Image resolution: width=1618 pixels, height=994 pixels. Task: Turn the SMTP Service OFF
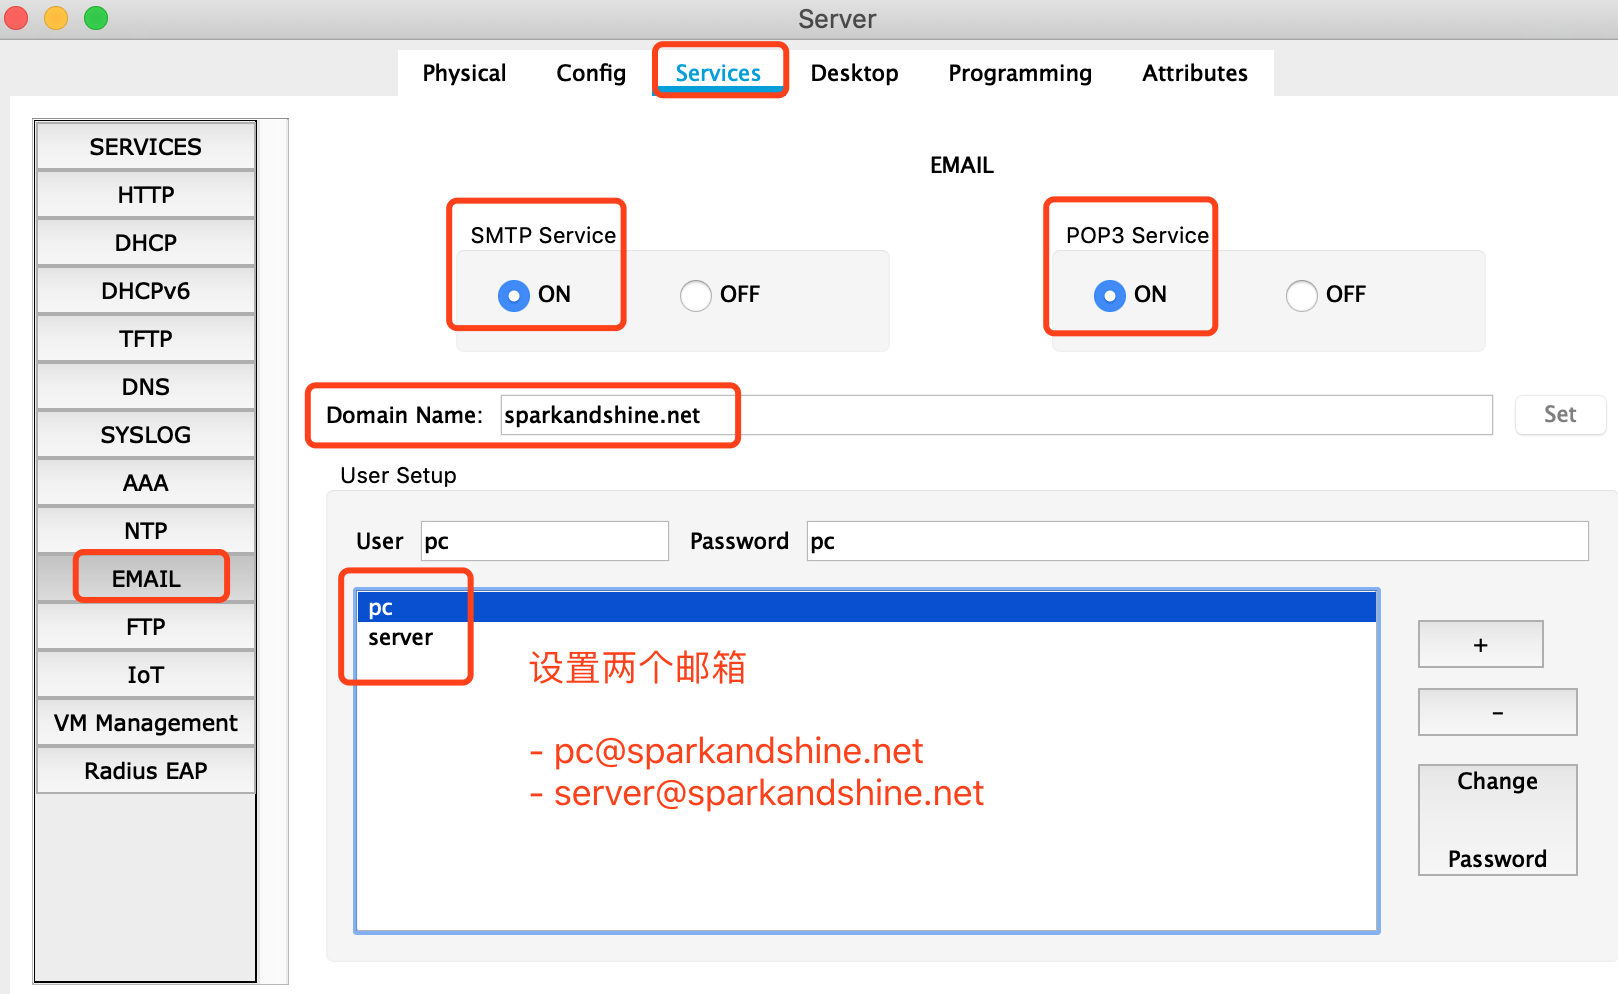pyautogui.click(x=696, y=295)
